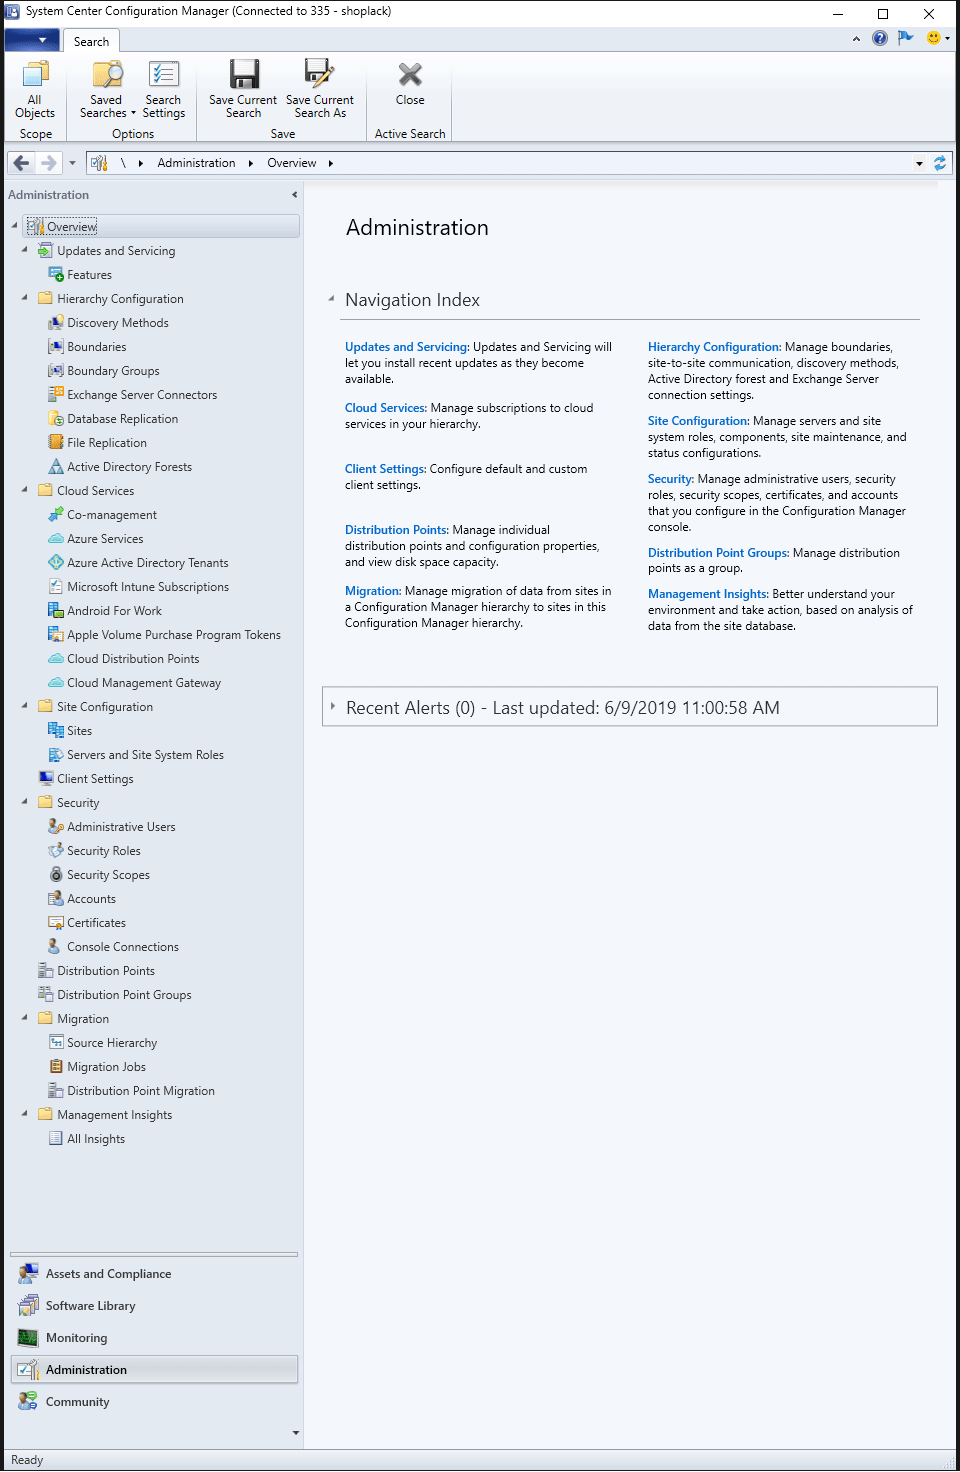
Task: Select All Insights tree item
Action: 87,1139
